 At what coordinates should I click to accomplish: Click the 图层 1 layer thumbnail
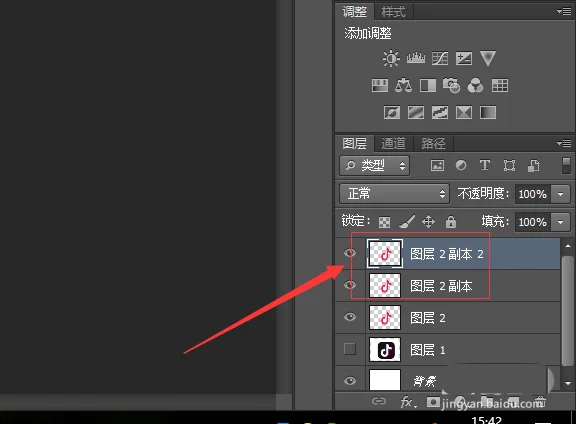tap(385, 349)
